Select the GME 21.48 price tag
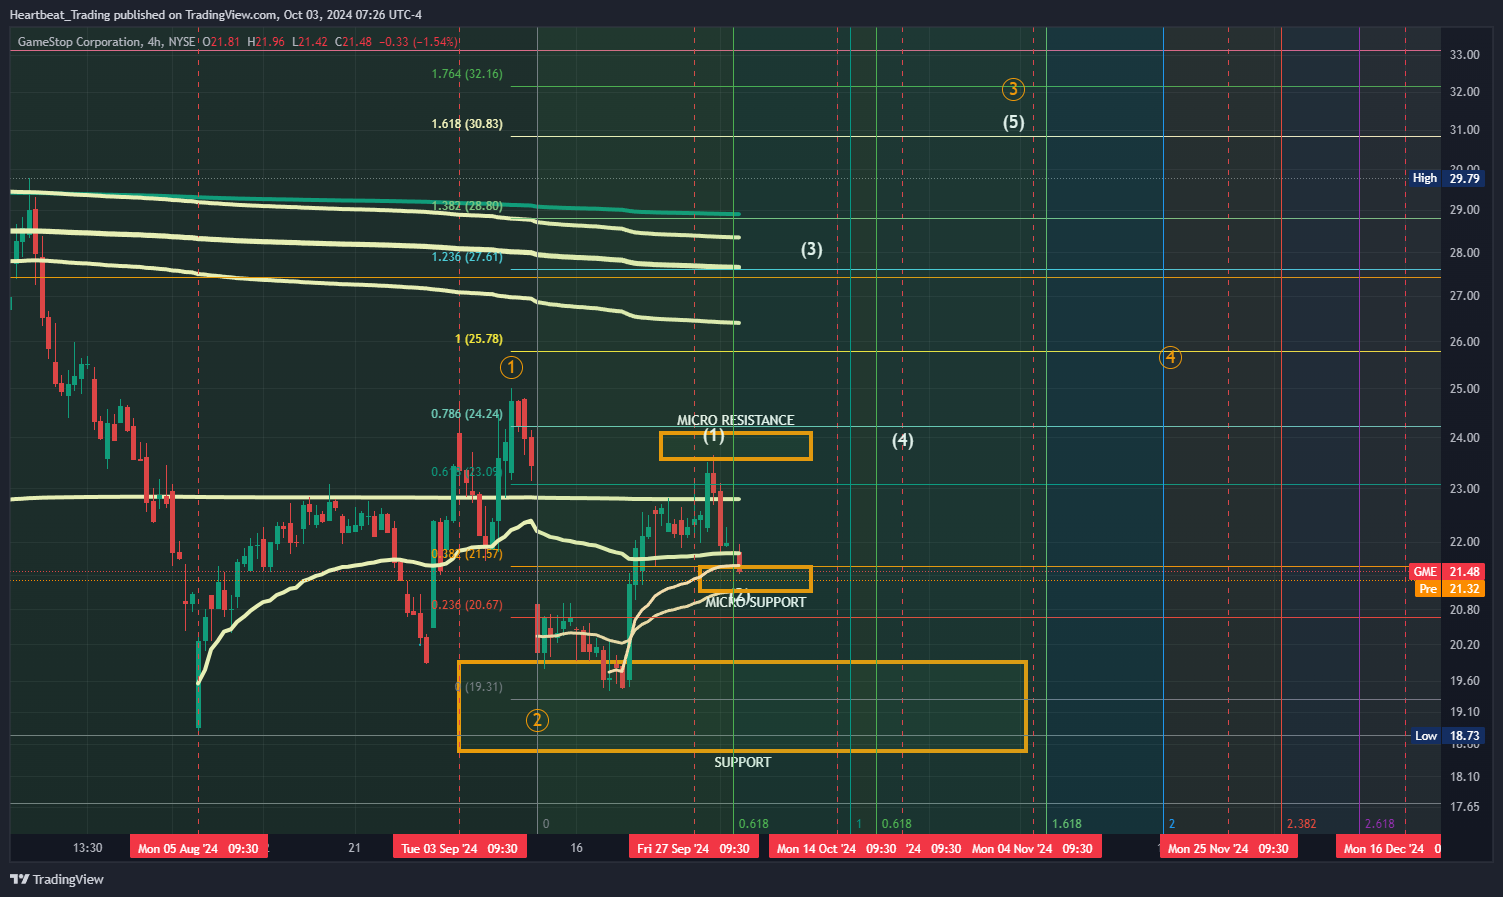This screenshot has height=897, width=1503. (x=1446, y=572)
